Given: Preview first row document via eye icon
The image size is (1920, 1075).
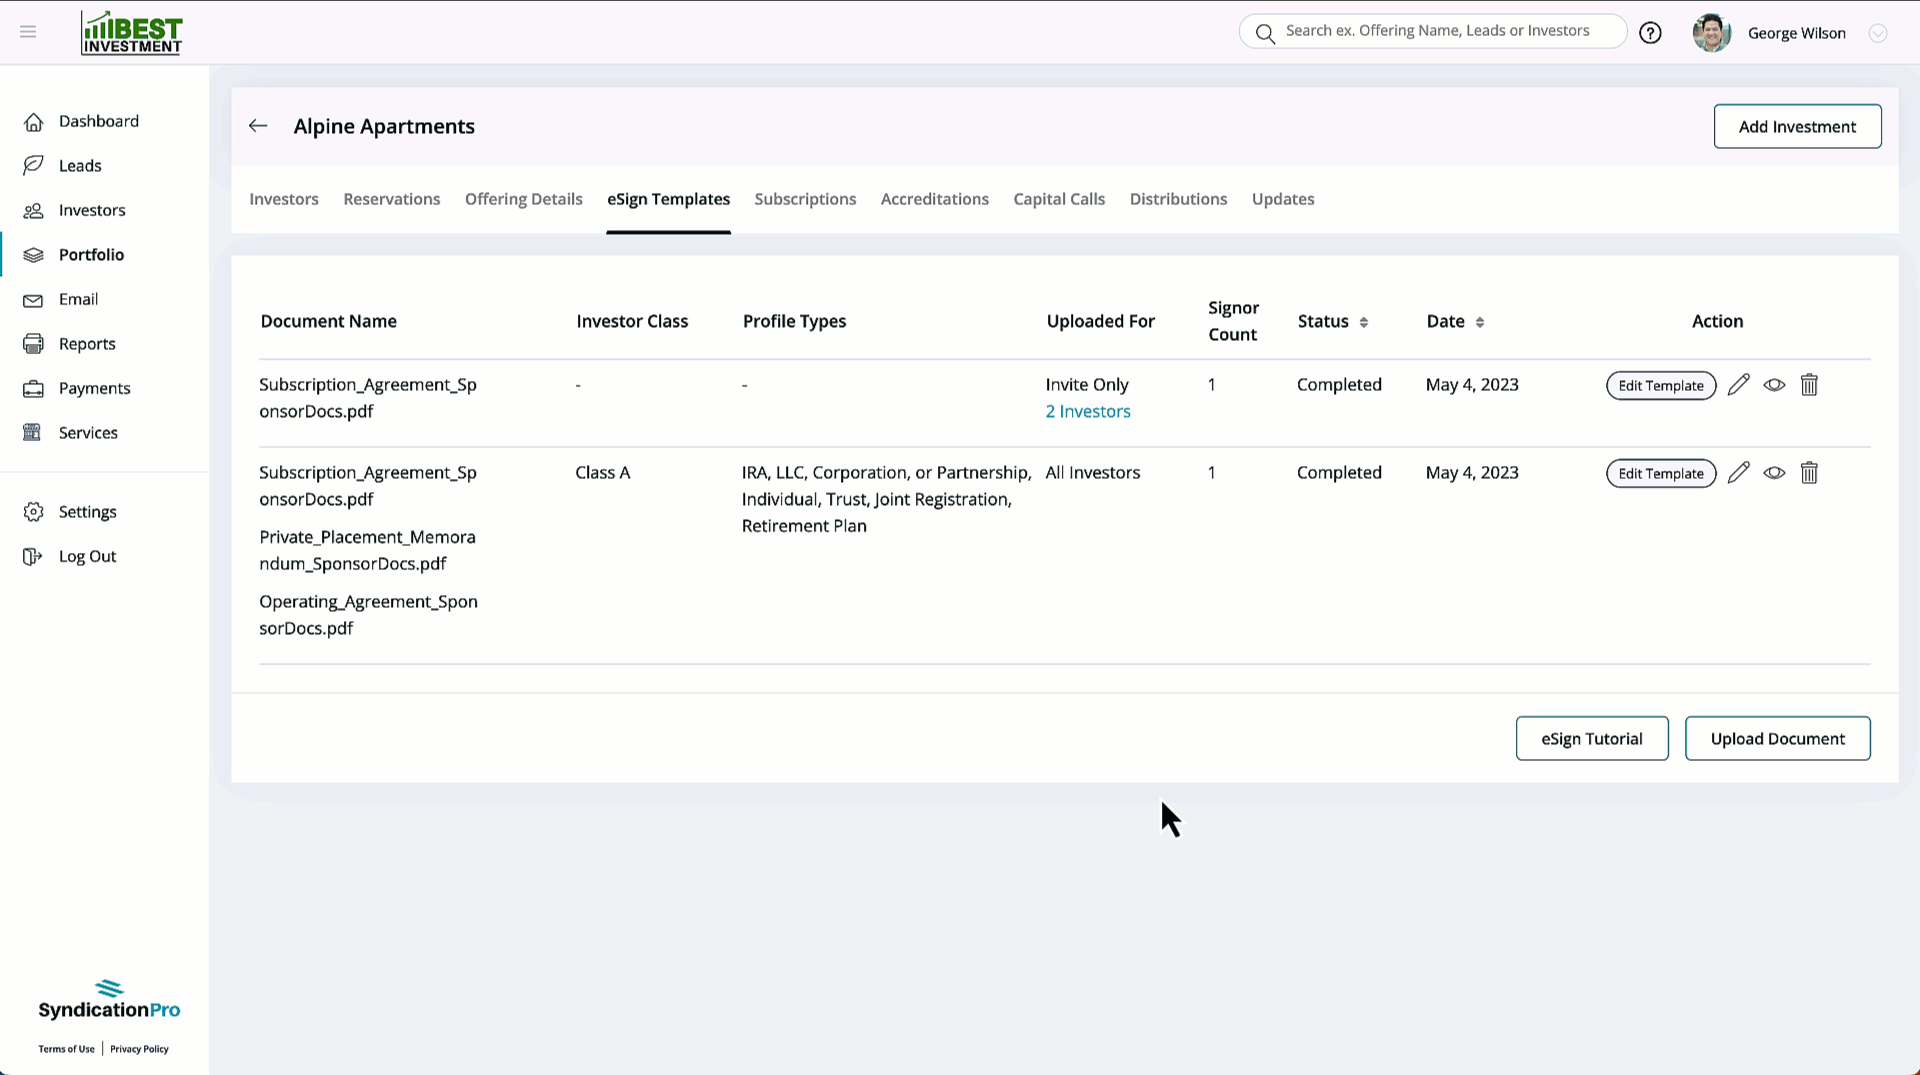Looking at the screenshot, I should coord(1774,385).
